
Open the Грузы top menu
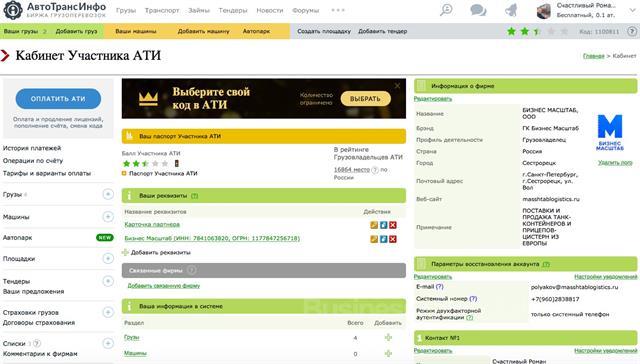pos(126,10)
